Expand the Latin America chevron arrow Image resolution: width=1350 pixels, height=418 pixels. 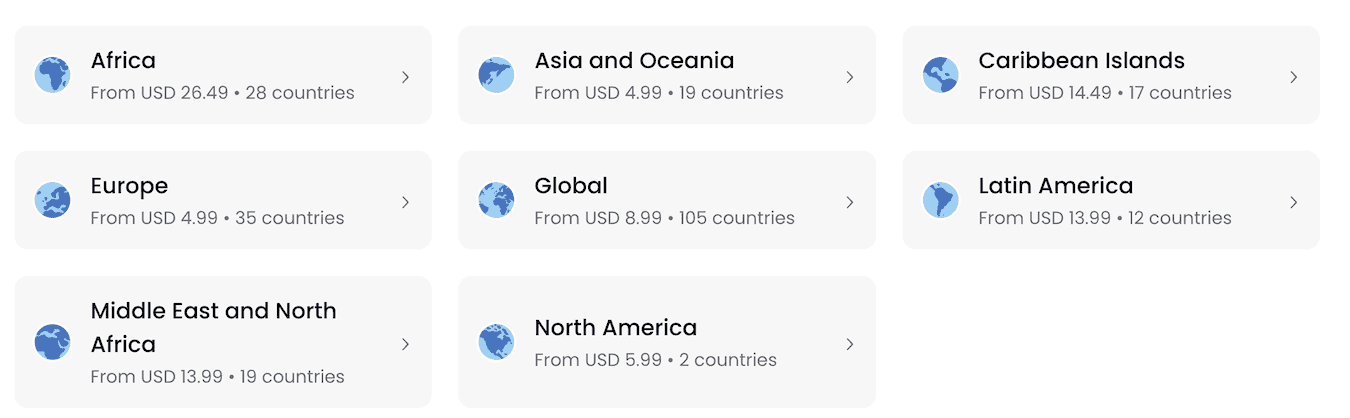click(1293, 202)
